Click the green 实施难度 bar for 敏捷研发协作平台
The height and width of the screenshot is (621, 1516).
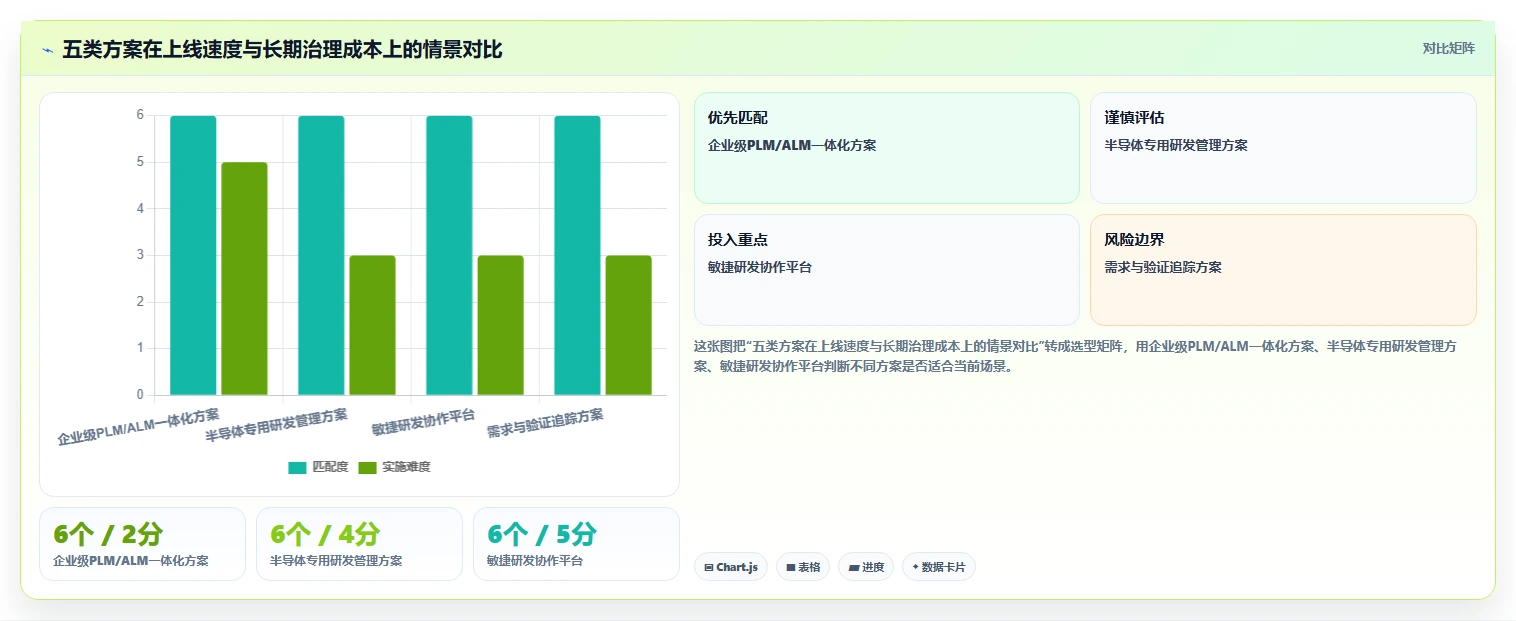click(500, 325)
